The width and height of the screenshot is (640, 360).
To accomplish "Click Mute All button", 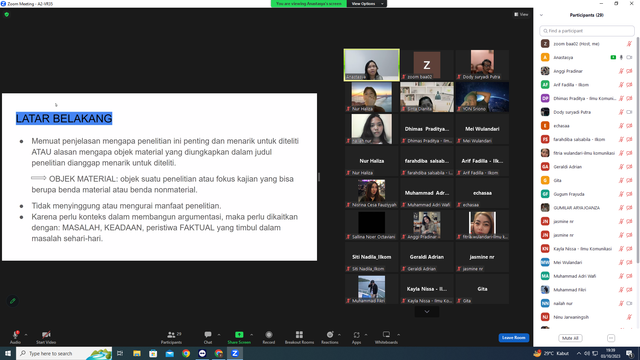I will pyautogui.click(x=570, y=338).
